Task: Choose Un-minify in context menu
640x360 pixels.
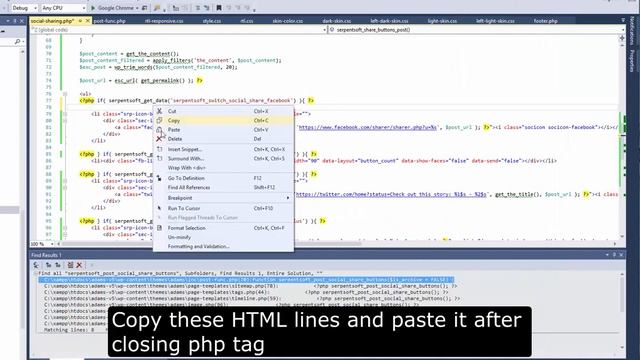Action: pos(223,237)
